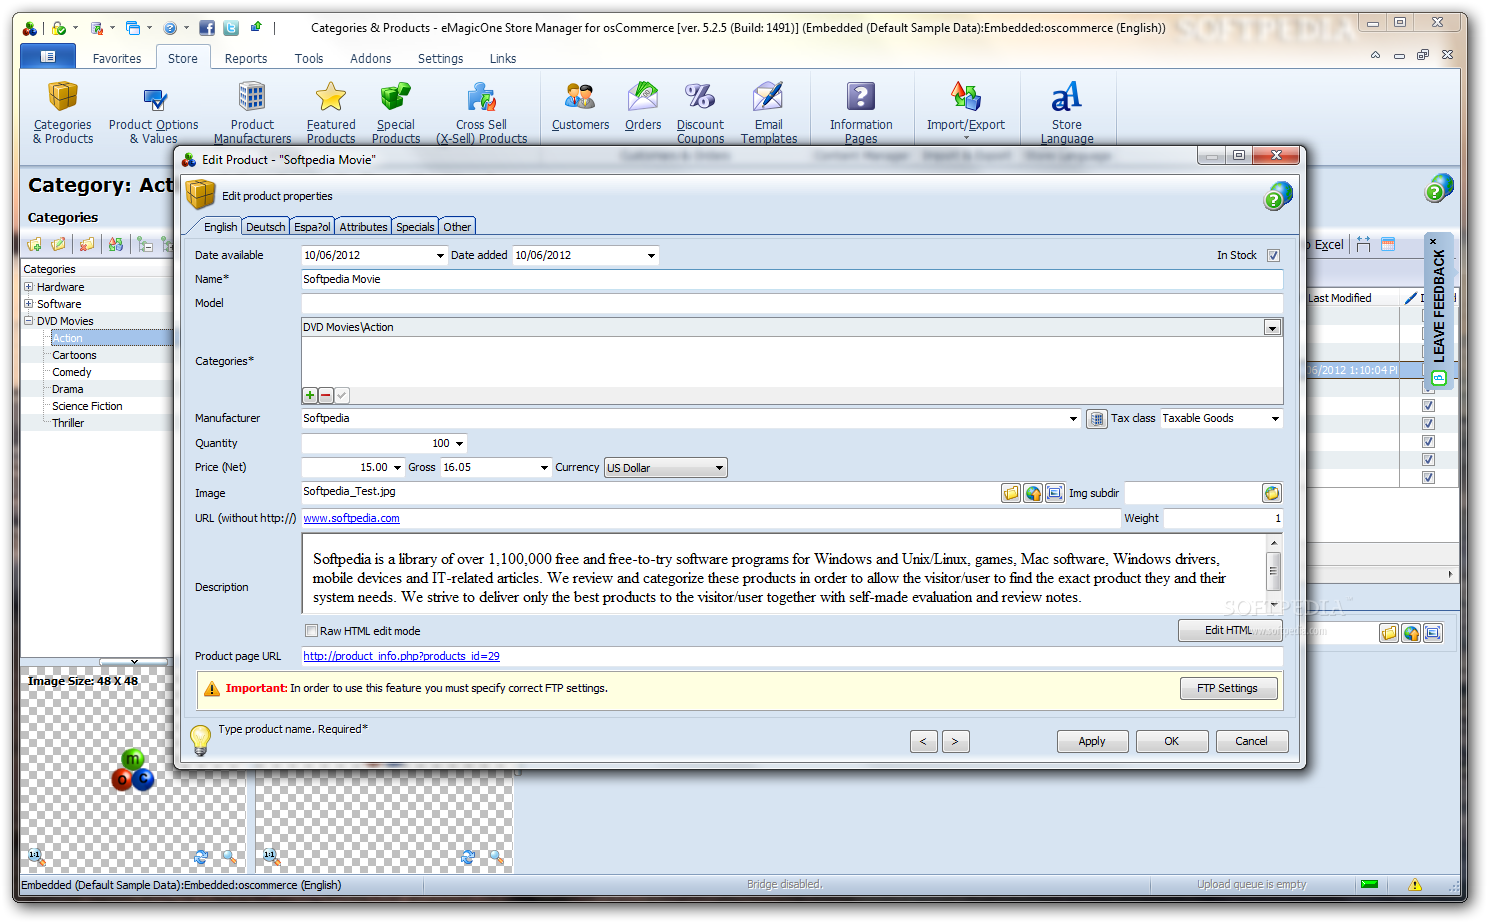Click the description scrollbar handle
The height and width of the screenshot is (923, 1488).
1273,572
